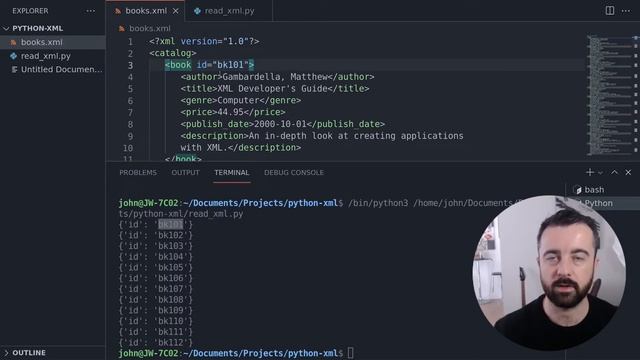
Task: Click the price value 44.95
Action: (x=230, y=112)
